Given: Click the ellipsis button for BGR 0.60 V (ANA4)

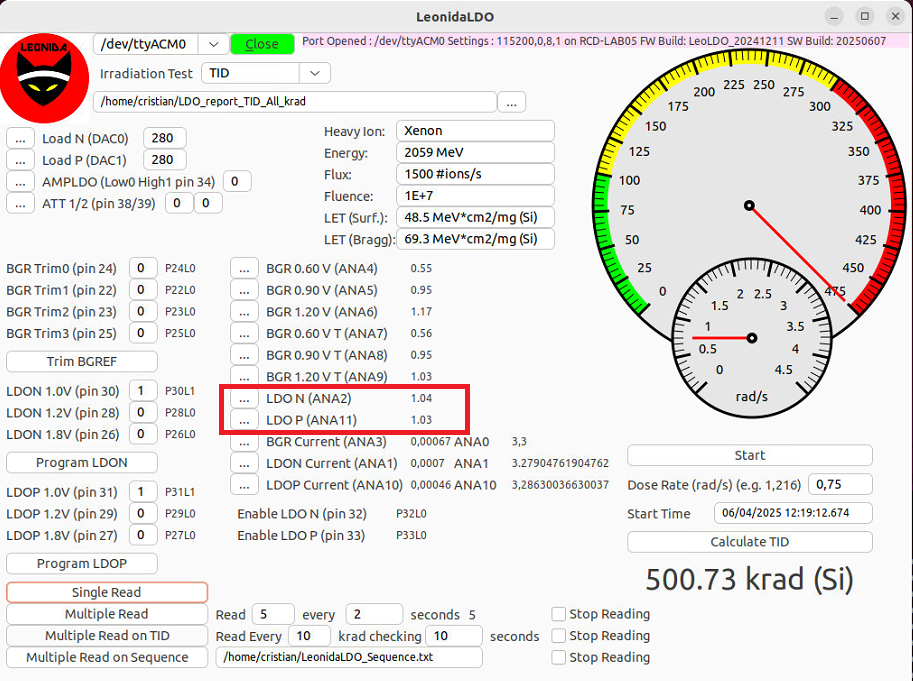Looking at the screenshot, I should coord(244,268).
